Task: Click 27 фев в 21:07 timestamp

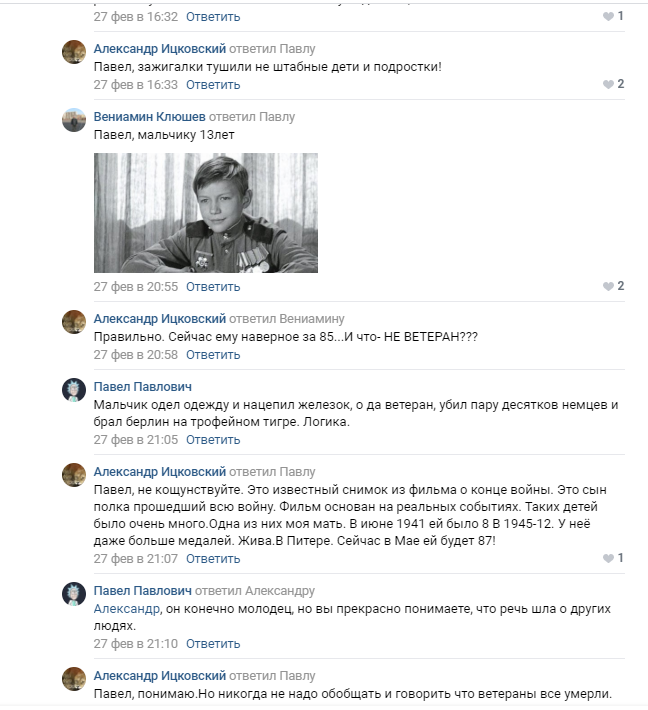Action: 135,559
